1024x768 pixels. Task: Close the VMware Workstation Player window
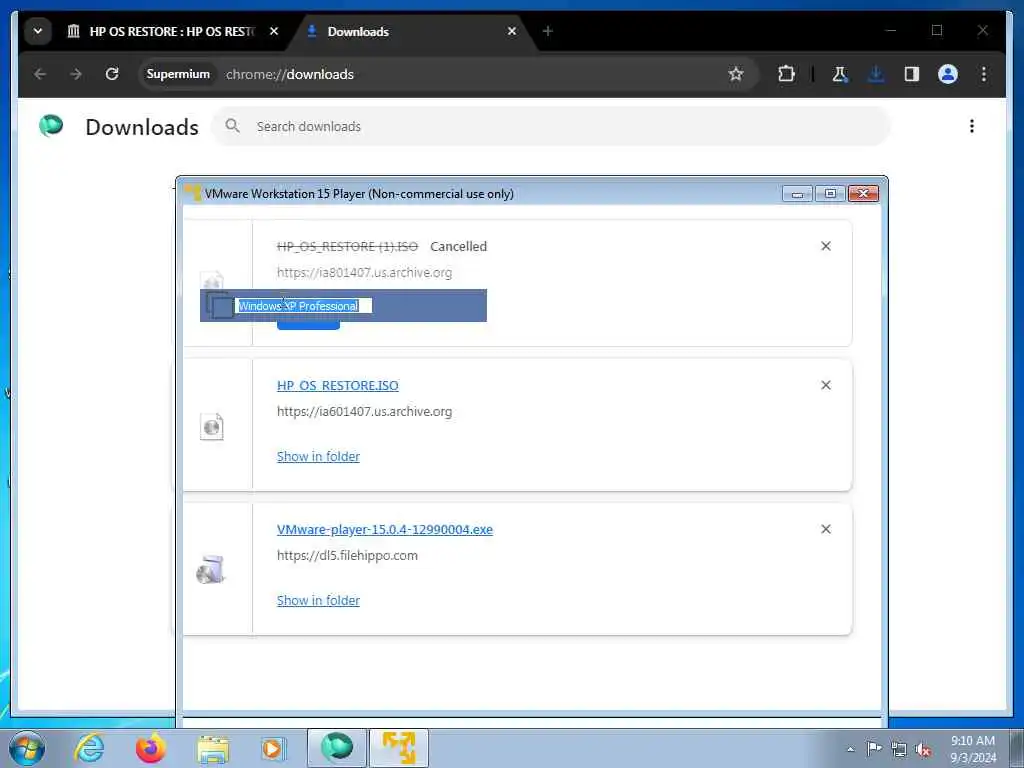863,194
